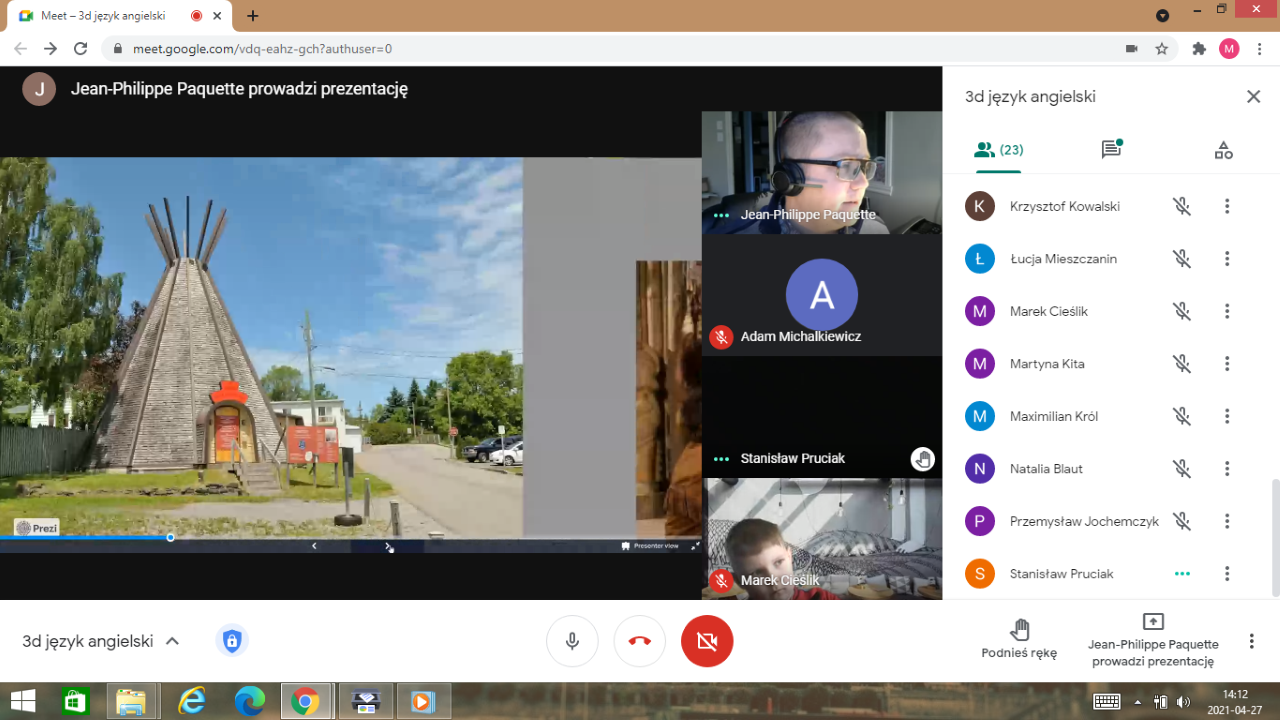Switch to the participants tab
This screenshot has height=720, width=1280.
[x=998, y=150]
